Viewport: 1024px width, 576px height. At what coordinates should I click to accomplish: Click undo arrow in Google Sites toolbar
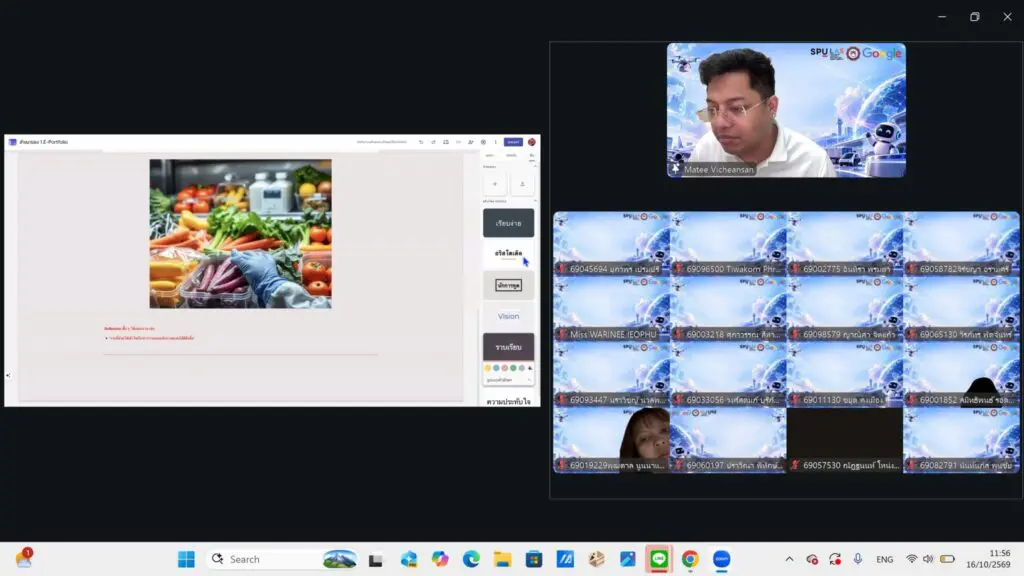click(421, 142)
